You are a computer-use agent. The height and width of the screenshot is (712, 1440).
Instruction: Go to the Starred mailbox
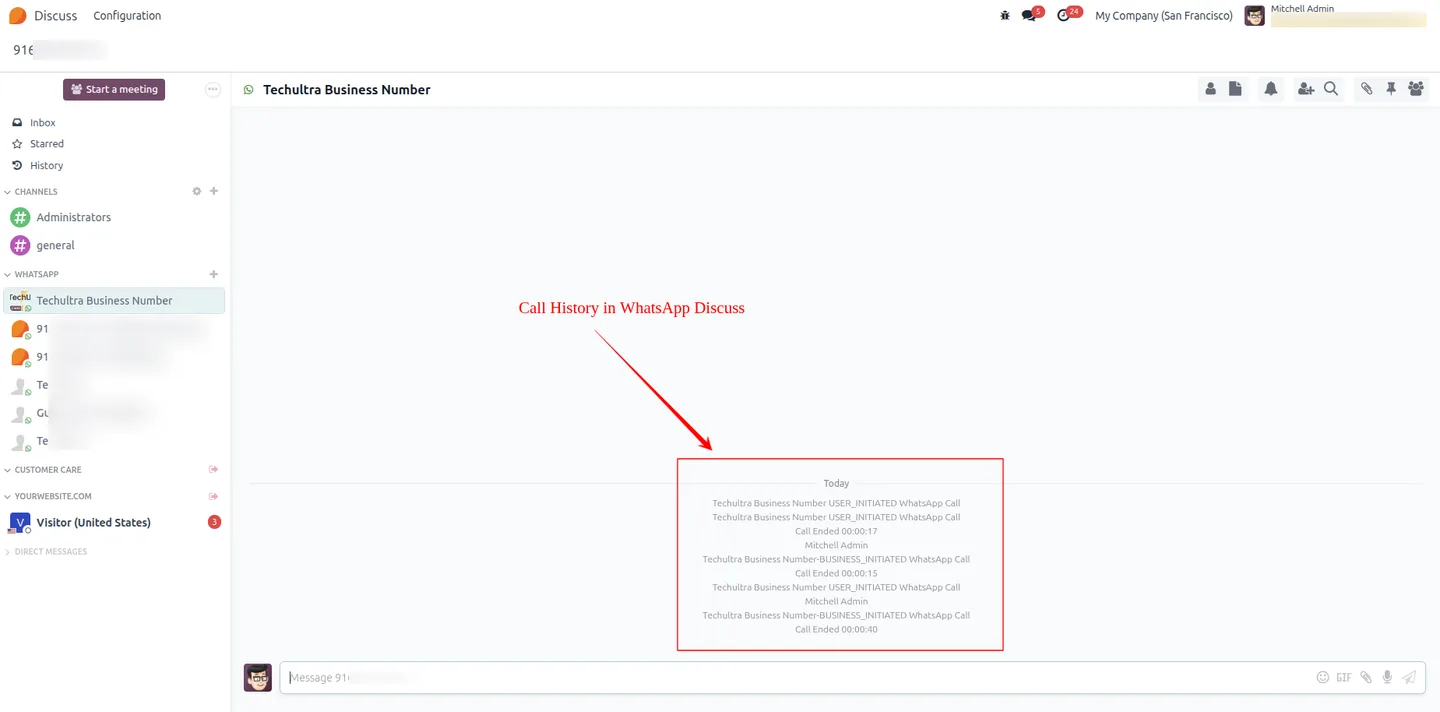(46, 143)
